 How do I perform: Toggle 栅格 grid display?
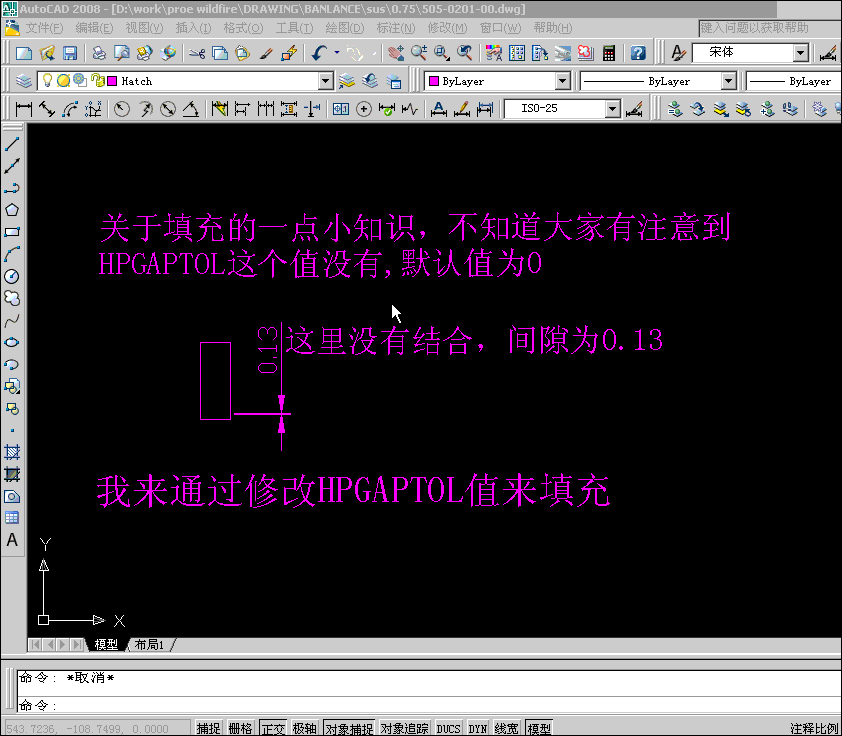pyautogui.click(x=240, y=728)
